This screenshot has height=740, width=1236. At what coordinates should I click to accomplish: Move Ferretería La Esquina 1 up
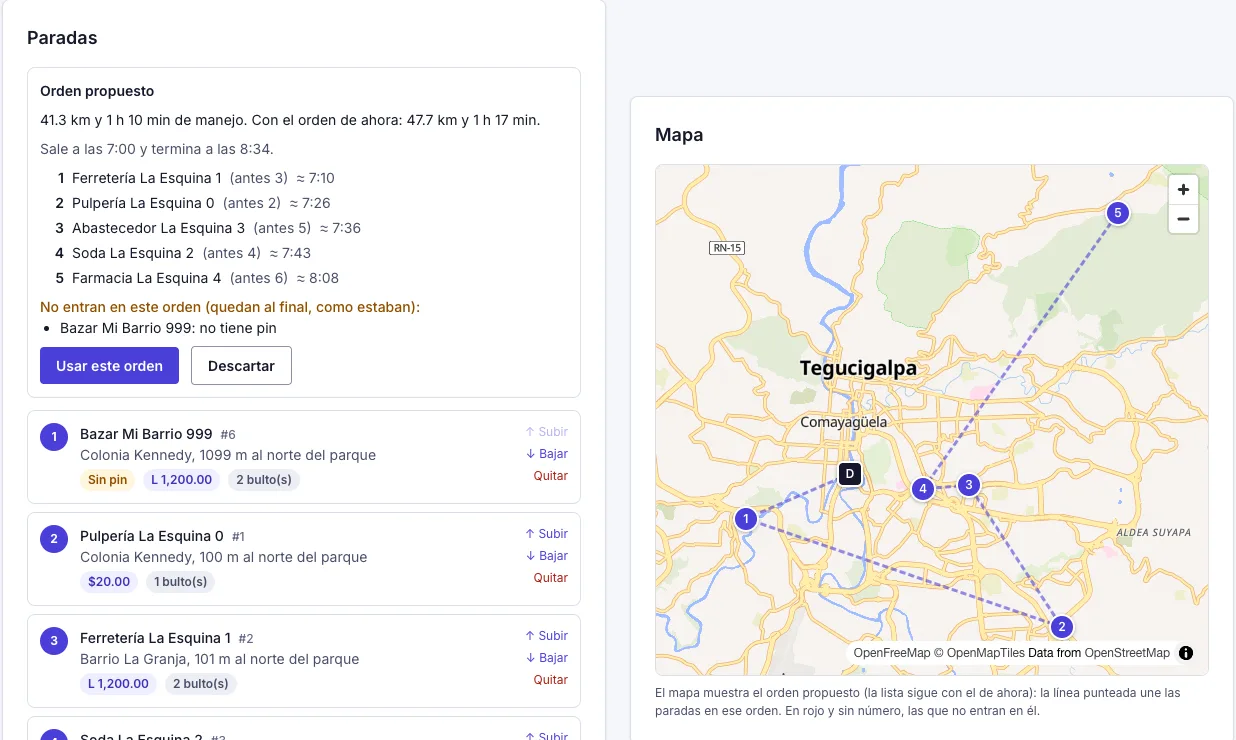point(546,636)
